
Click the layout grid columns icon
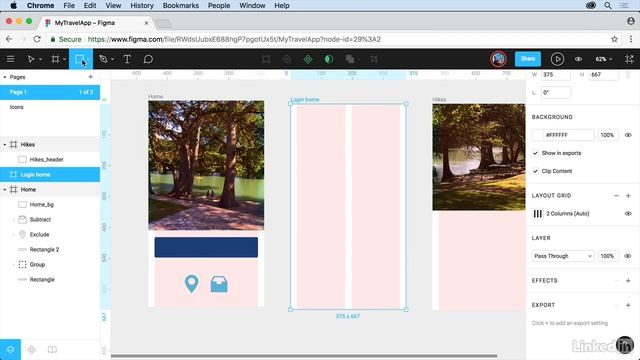click(538, 213)
